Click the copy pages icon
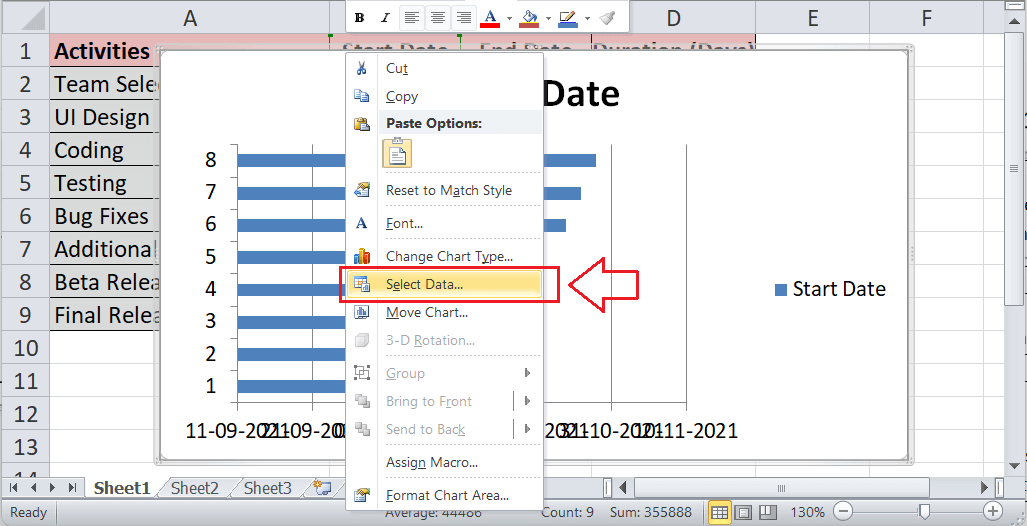 [x=362, y=96]
